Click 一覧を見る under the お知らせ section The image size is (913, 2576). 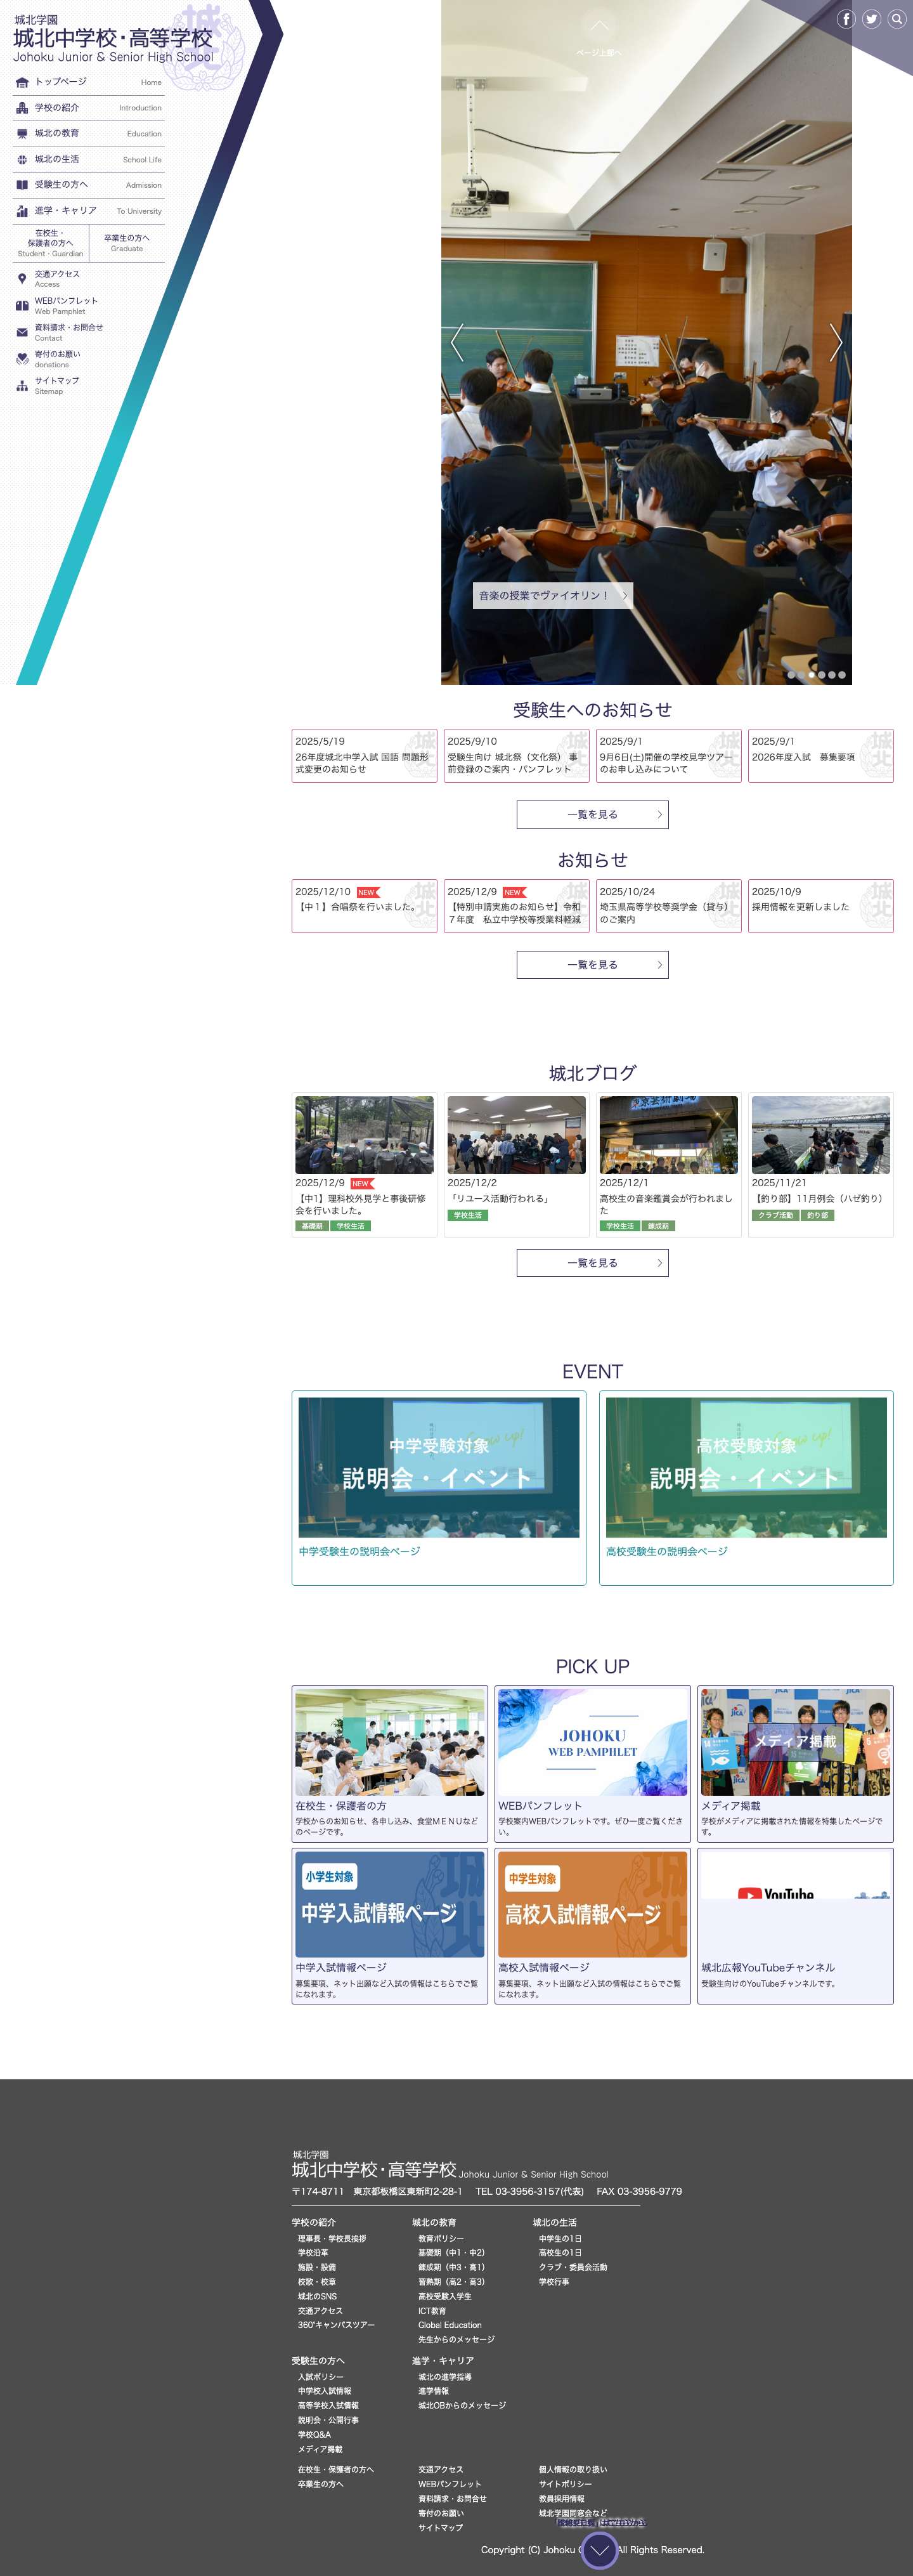pos(592,965)
